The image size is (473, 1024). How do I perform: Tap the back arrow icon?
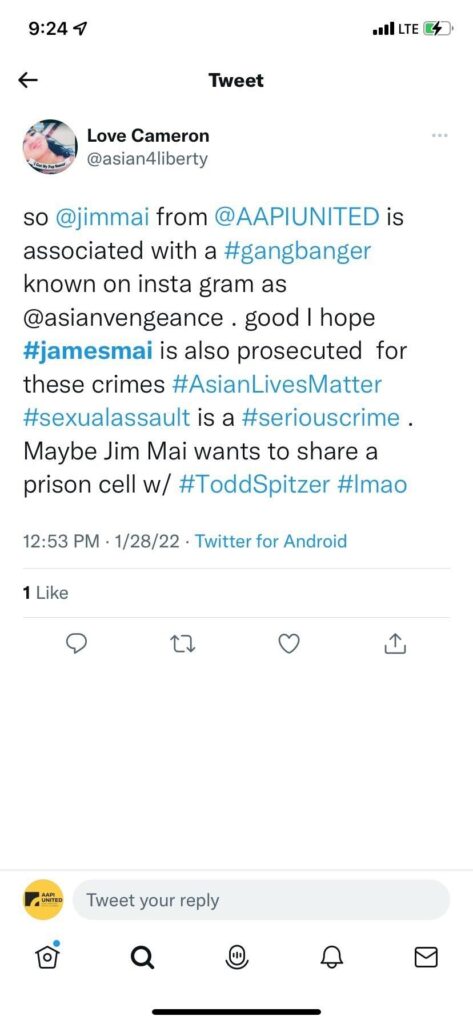click(28, 80)
